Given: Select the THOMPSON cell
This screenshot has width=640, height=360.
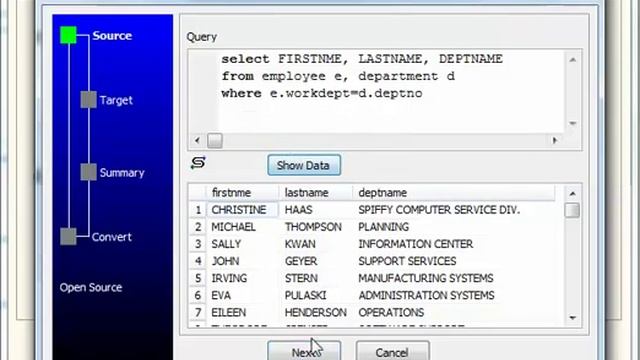Looking at the screenshot, I should (x=316, y=227).
